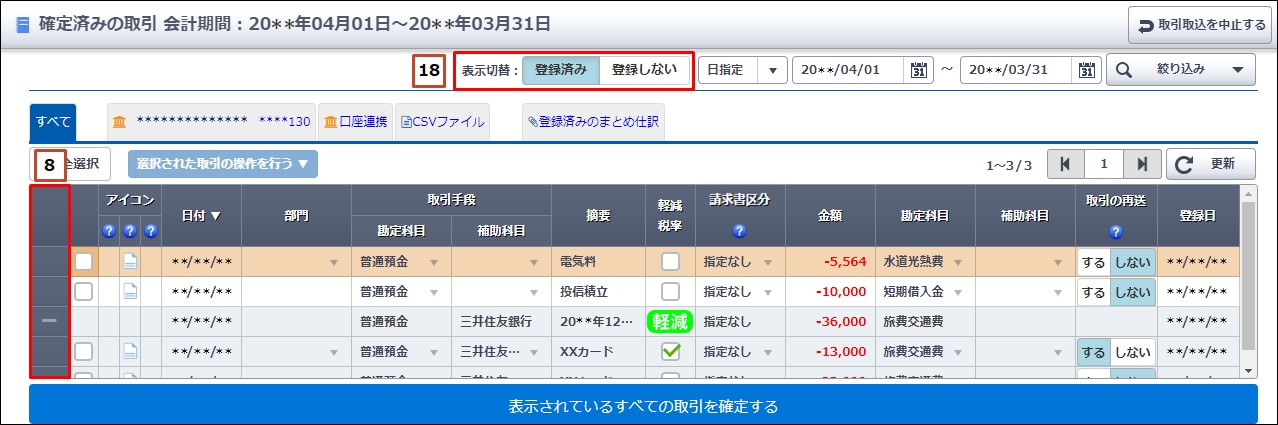Expand the 絞り込み filter dropdown

click(x=1180, y=70)
